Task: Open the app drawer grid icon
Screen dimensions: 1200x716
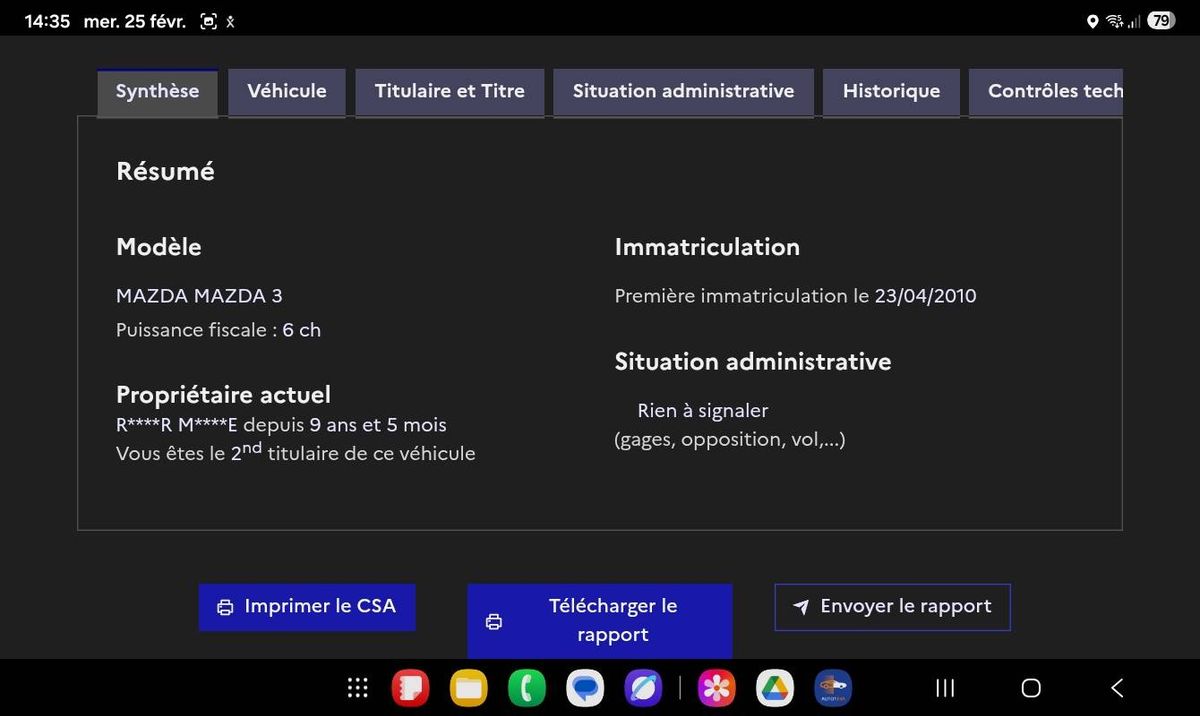Action: click(x=357, y=688)
